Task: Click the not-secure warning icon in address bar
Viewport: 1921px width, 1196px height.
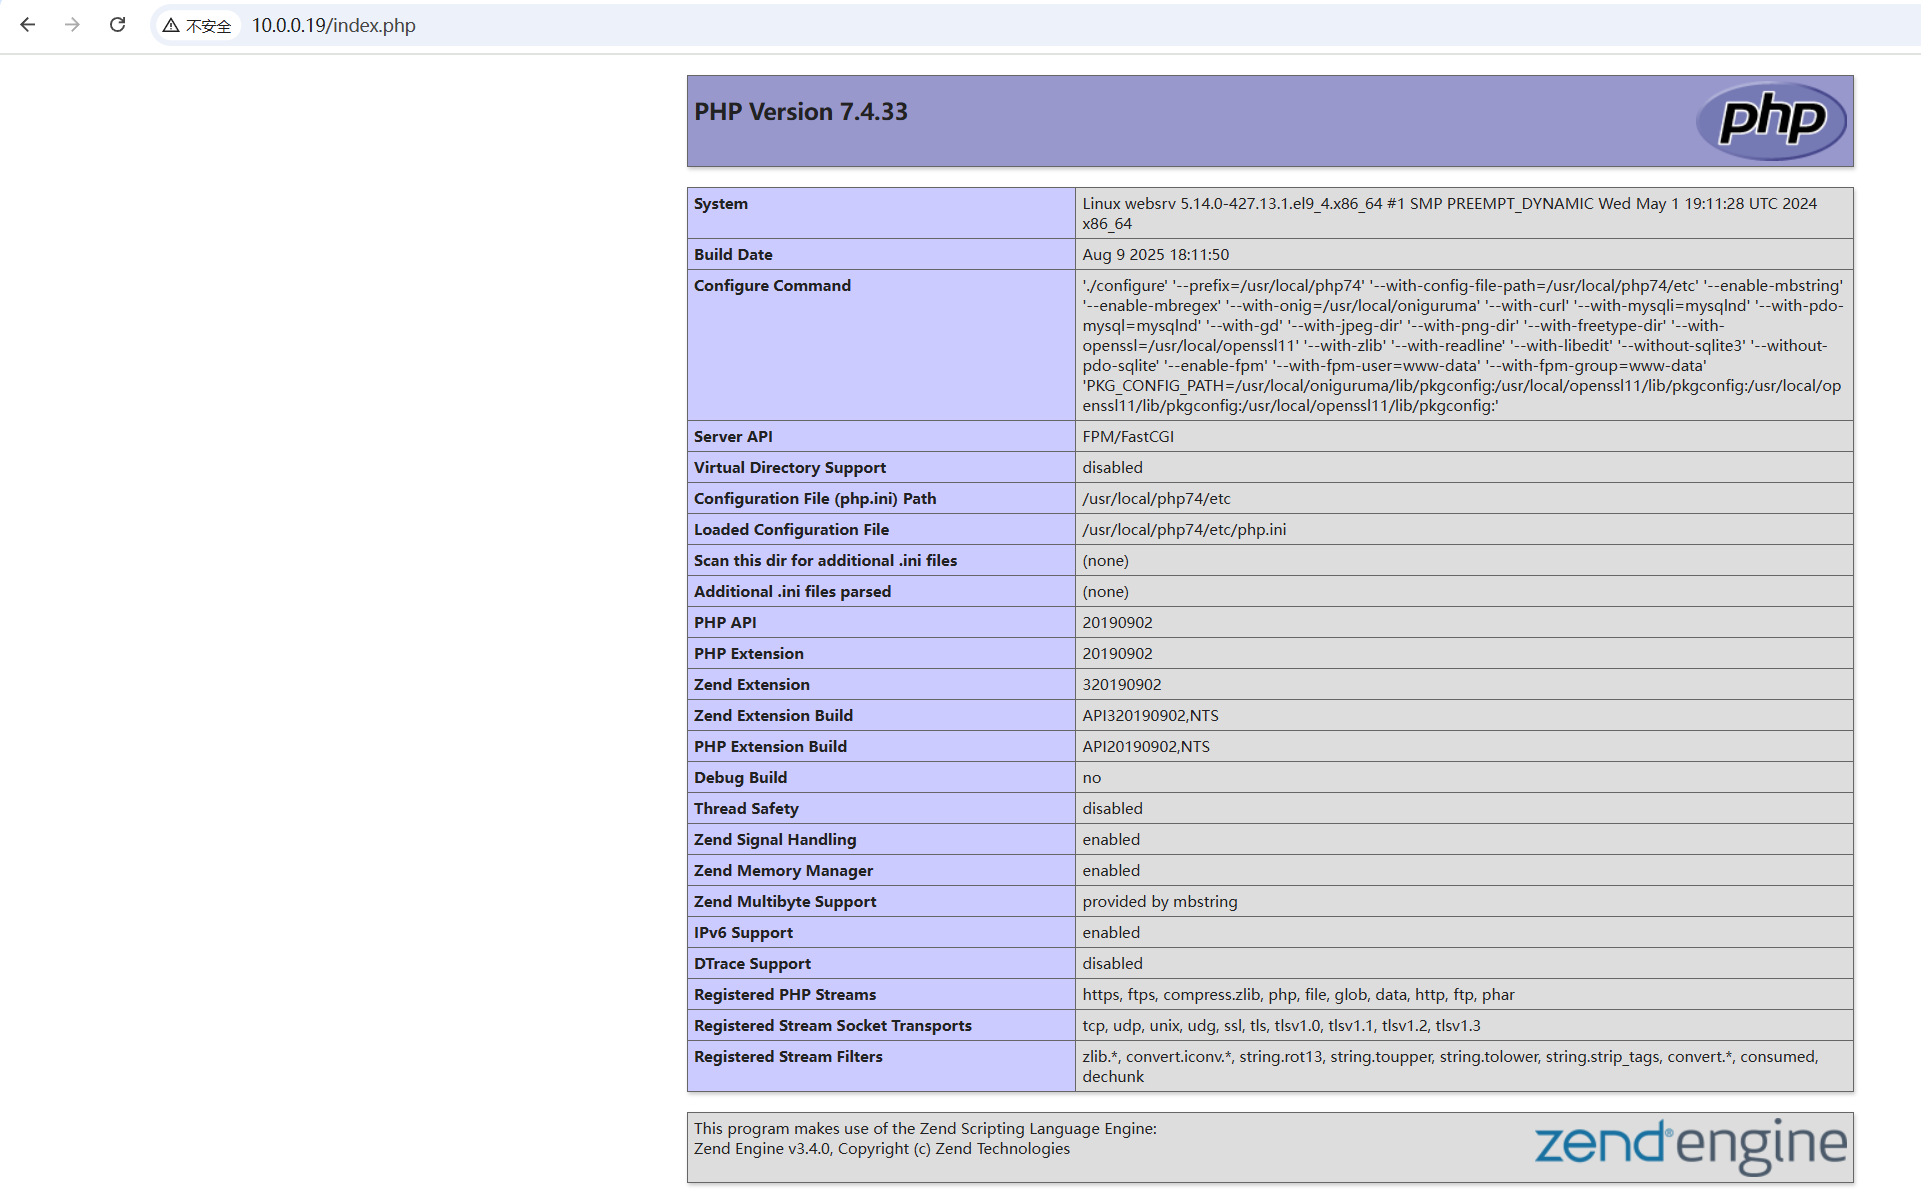Action: (171, 26)
